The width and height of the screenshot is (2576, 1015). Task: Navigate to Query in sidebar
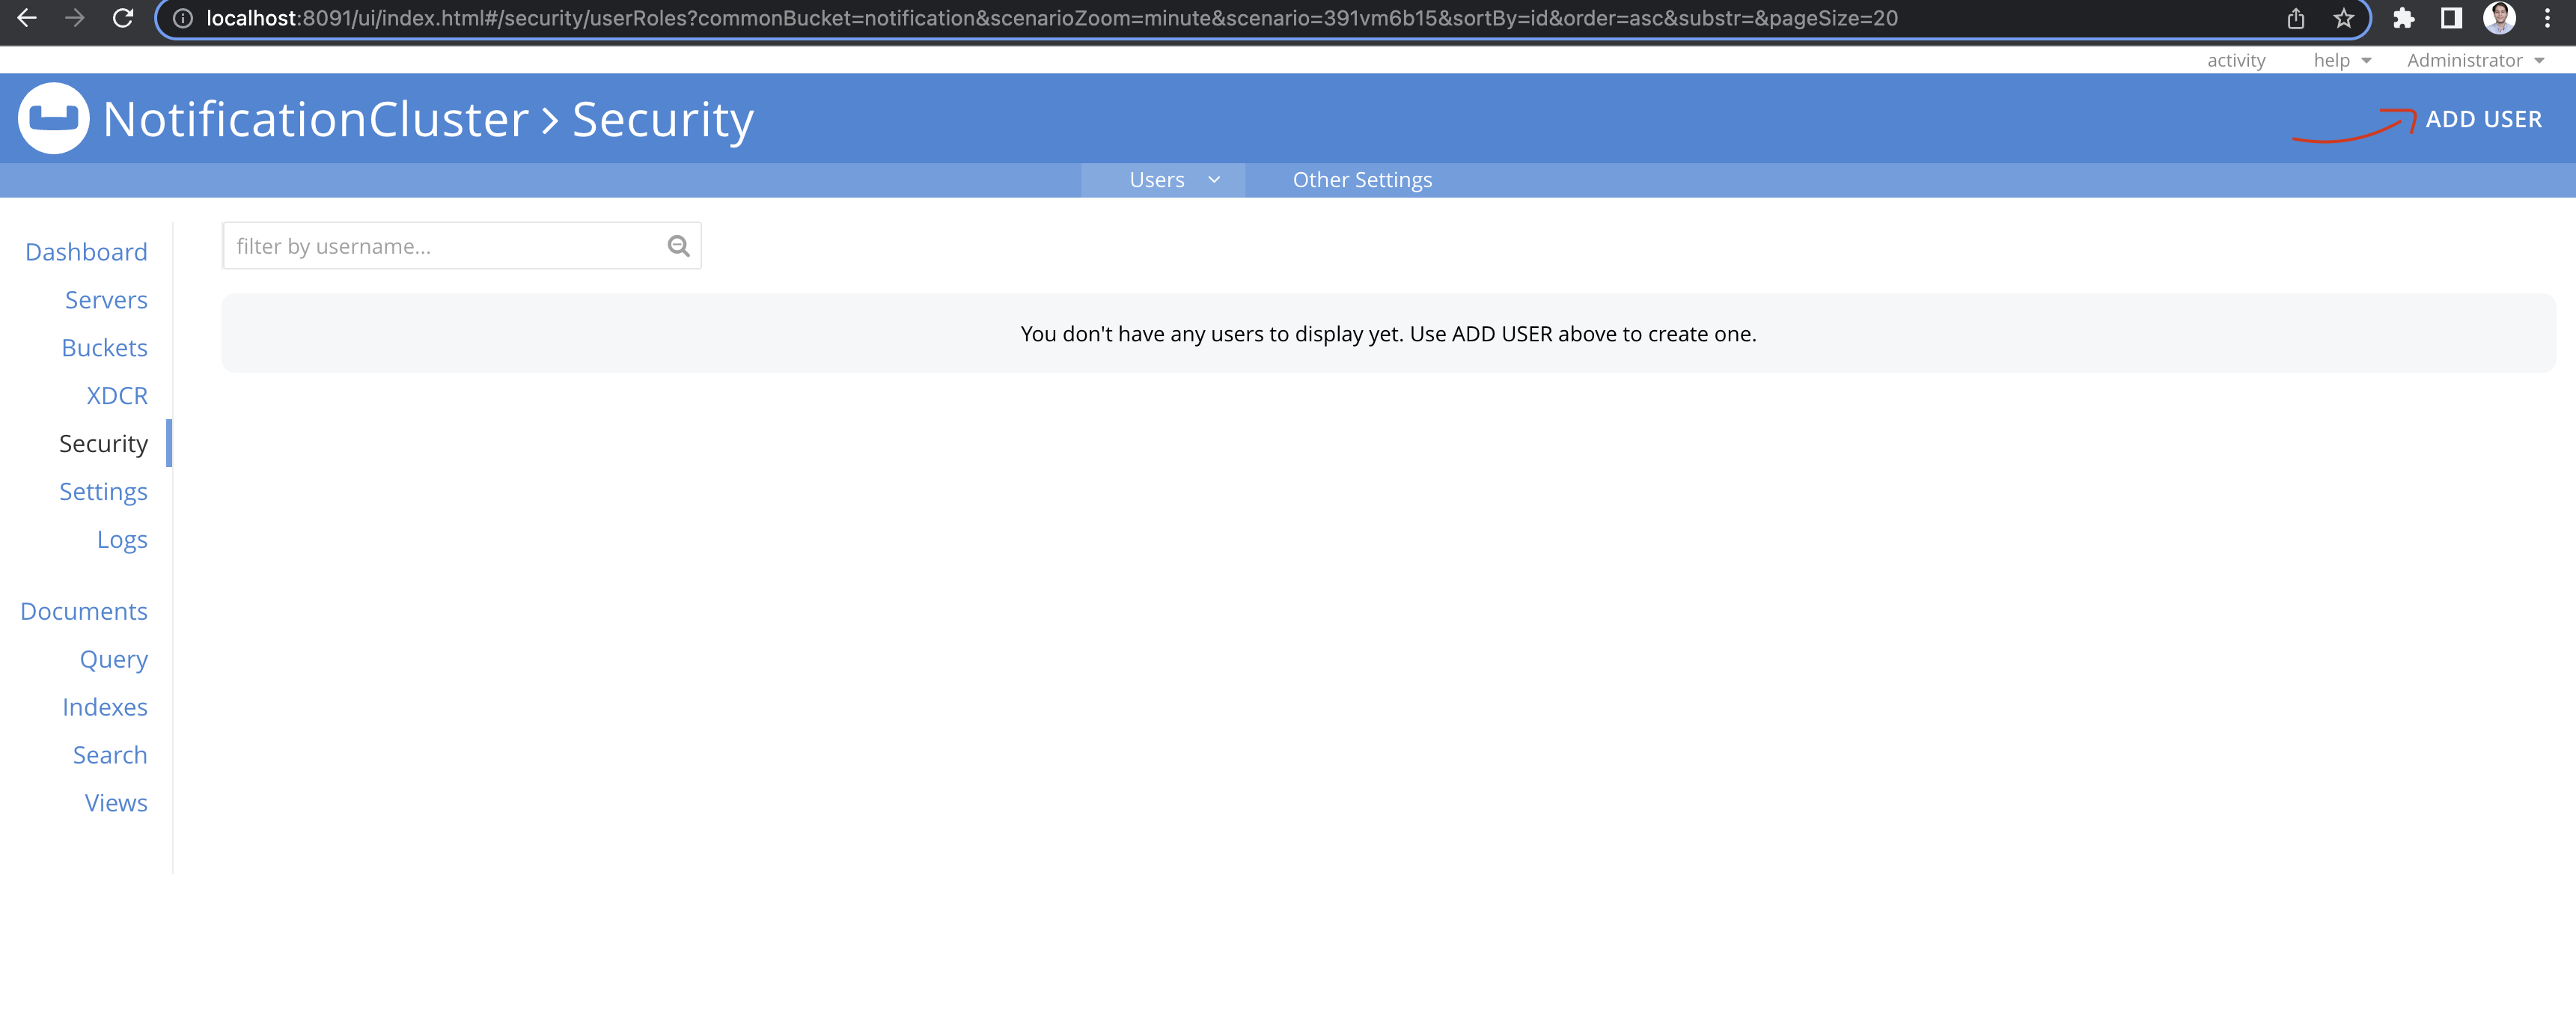click(x=113, y=659)
